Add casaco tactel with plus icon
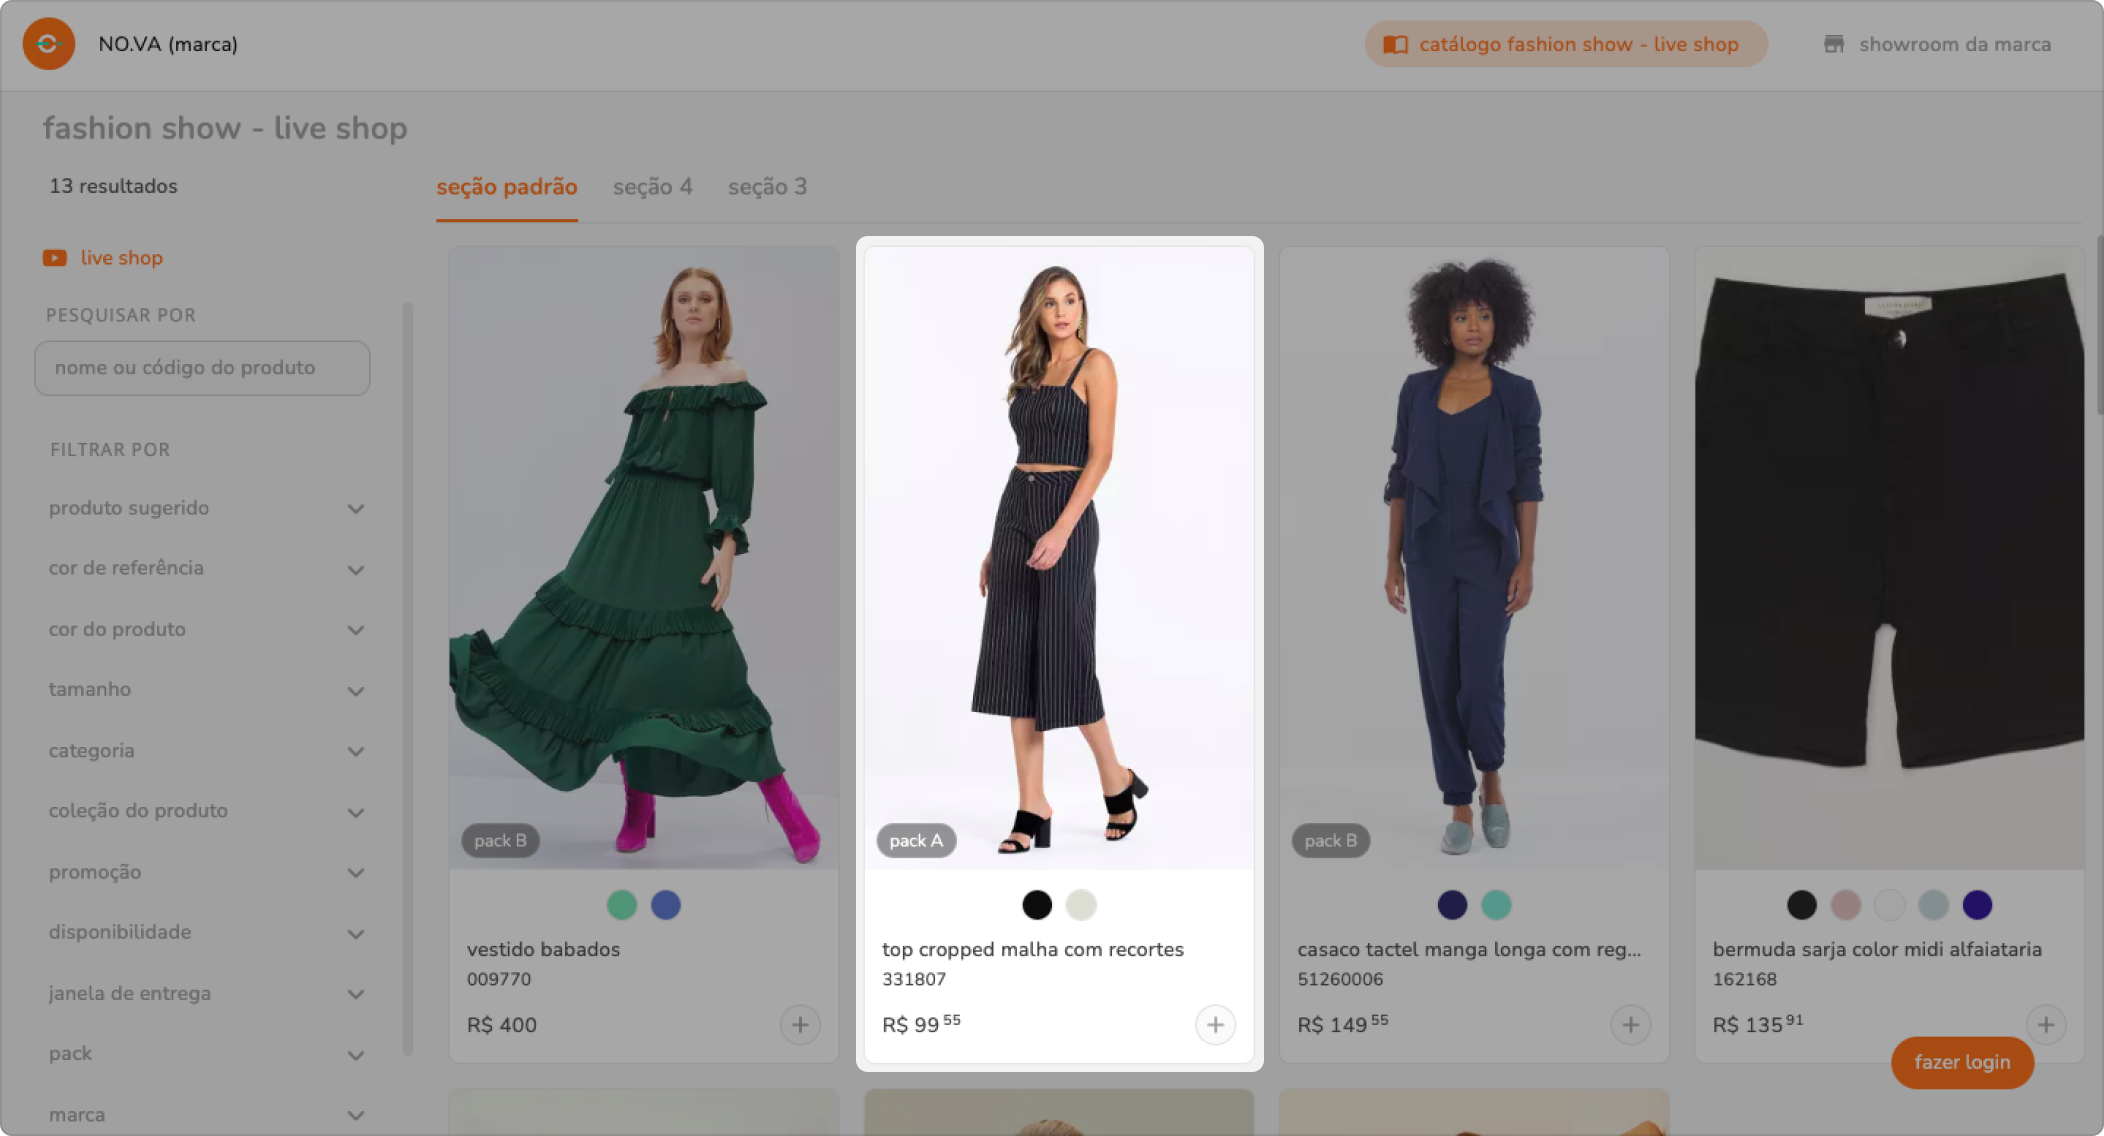Image resolution: width=2104 pixels, height=1136 pixels. click(x=1630, y=1025)
